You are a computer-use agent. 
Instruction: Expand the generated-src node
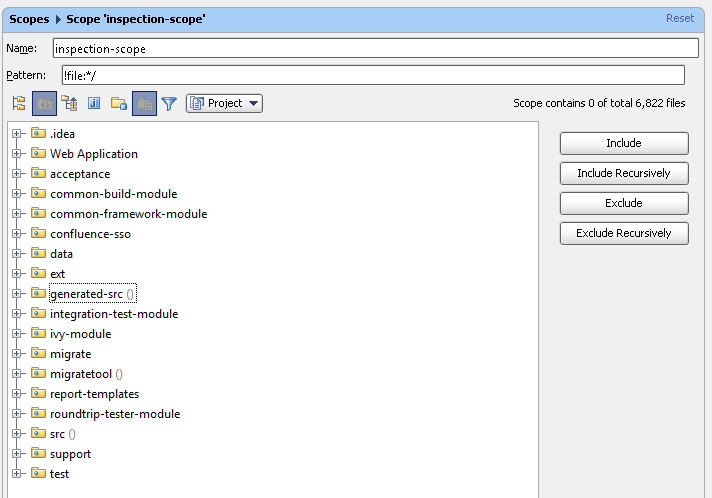click(x=17, y=293)
